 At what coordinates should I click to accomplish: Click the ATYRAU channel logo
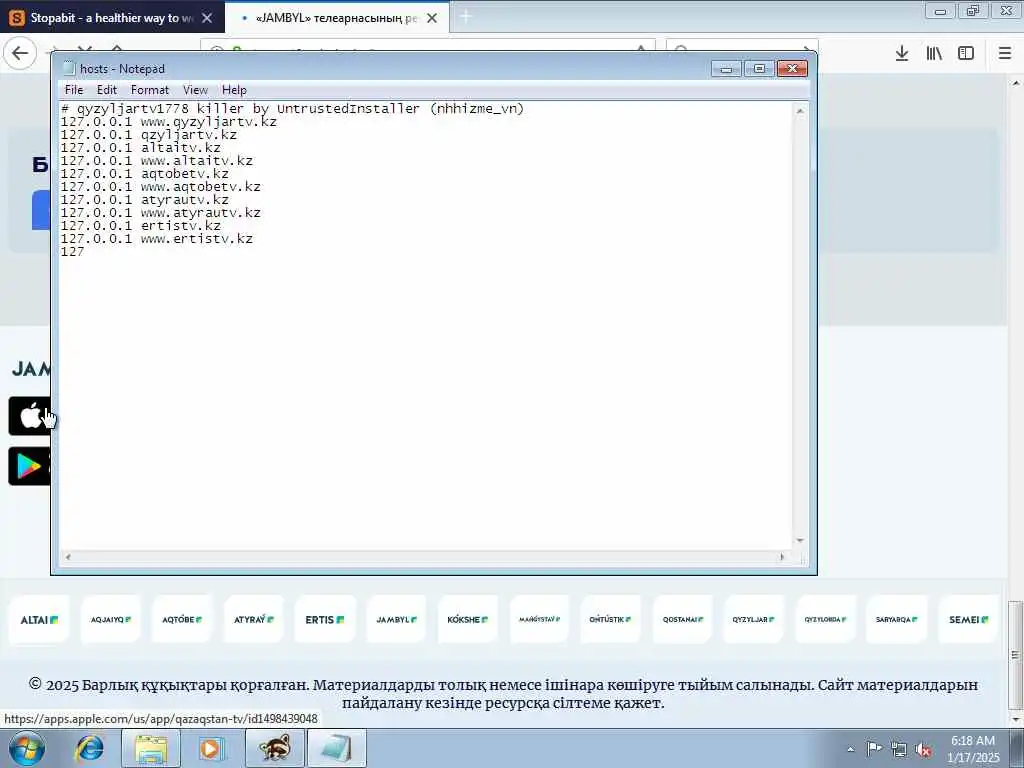(x=253, y=619)
